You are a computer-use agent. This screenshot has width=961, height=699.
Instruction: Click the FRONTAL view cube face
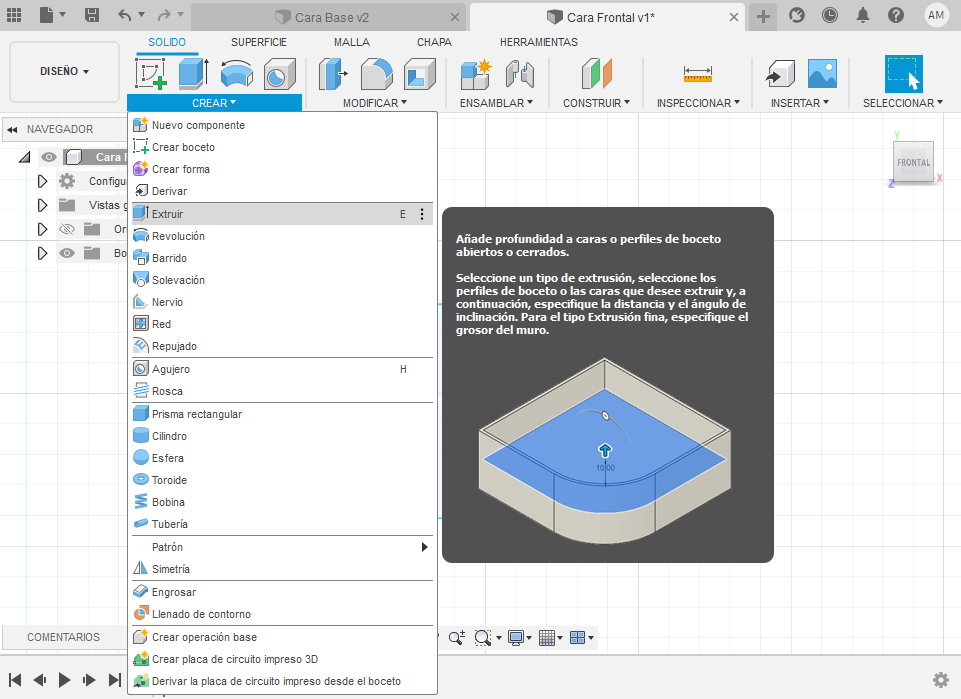pos(913,162)
